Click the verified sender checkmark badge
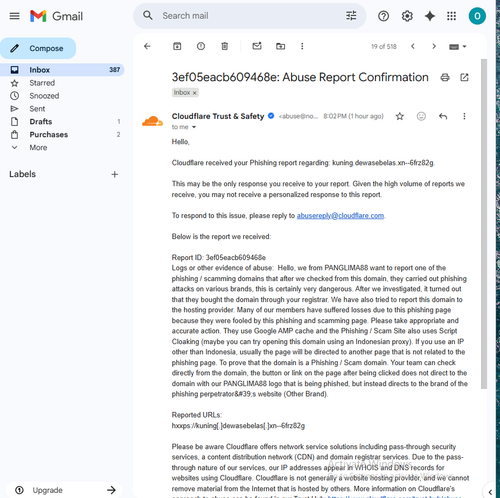 point(271,116)
